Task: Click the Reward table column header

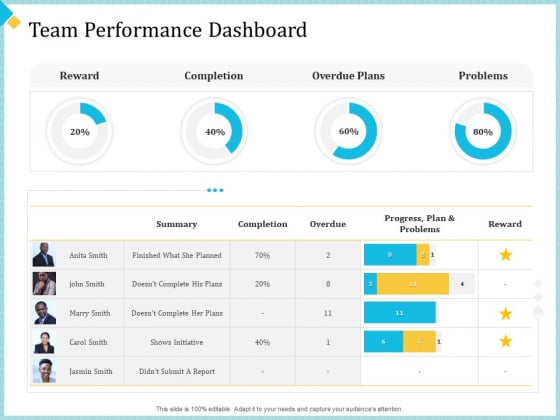Action: pos(505,224)
